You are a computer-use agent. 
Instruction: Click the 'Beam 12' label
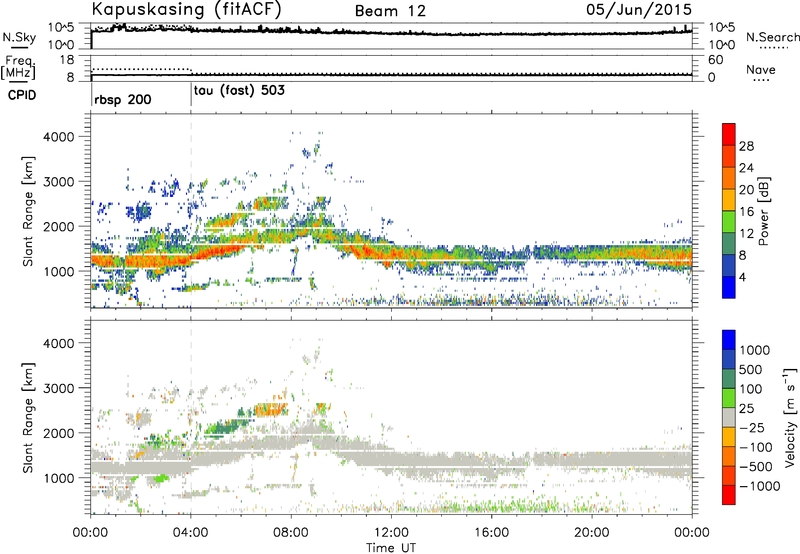click(390, 11)
